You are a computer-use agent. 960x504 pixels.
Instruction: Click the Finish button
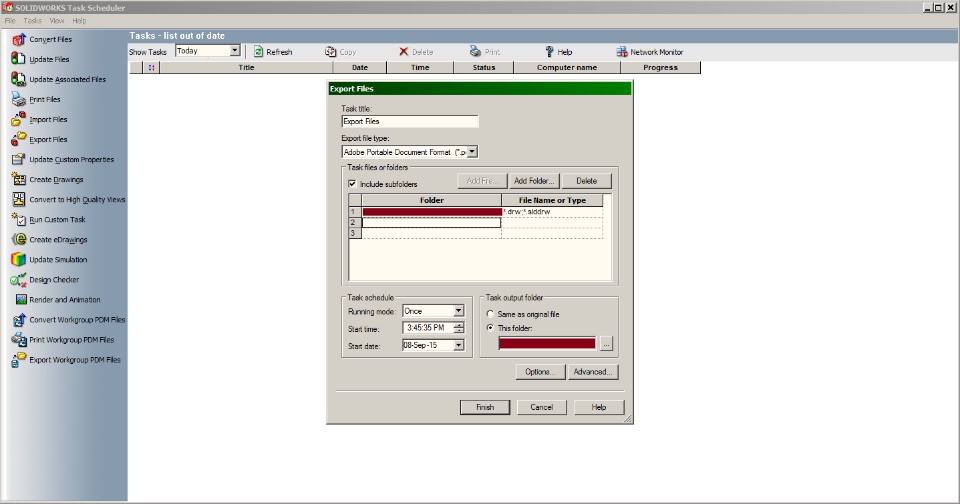click(485, 407)
